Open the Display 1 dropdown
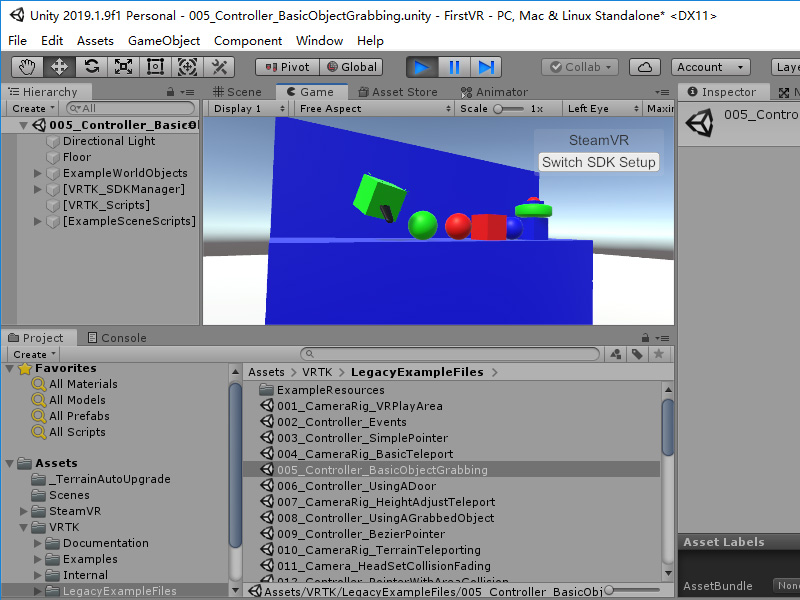 (x=248, y=108)
